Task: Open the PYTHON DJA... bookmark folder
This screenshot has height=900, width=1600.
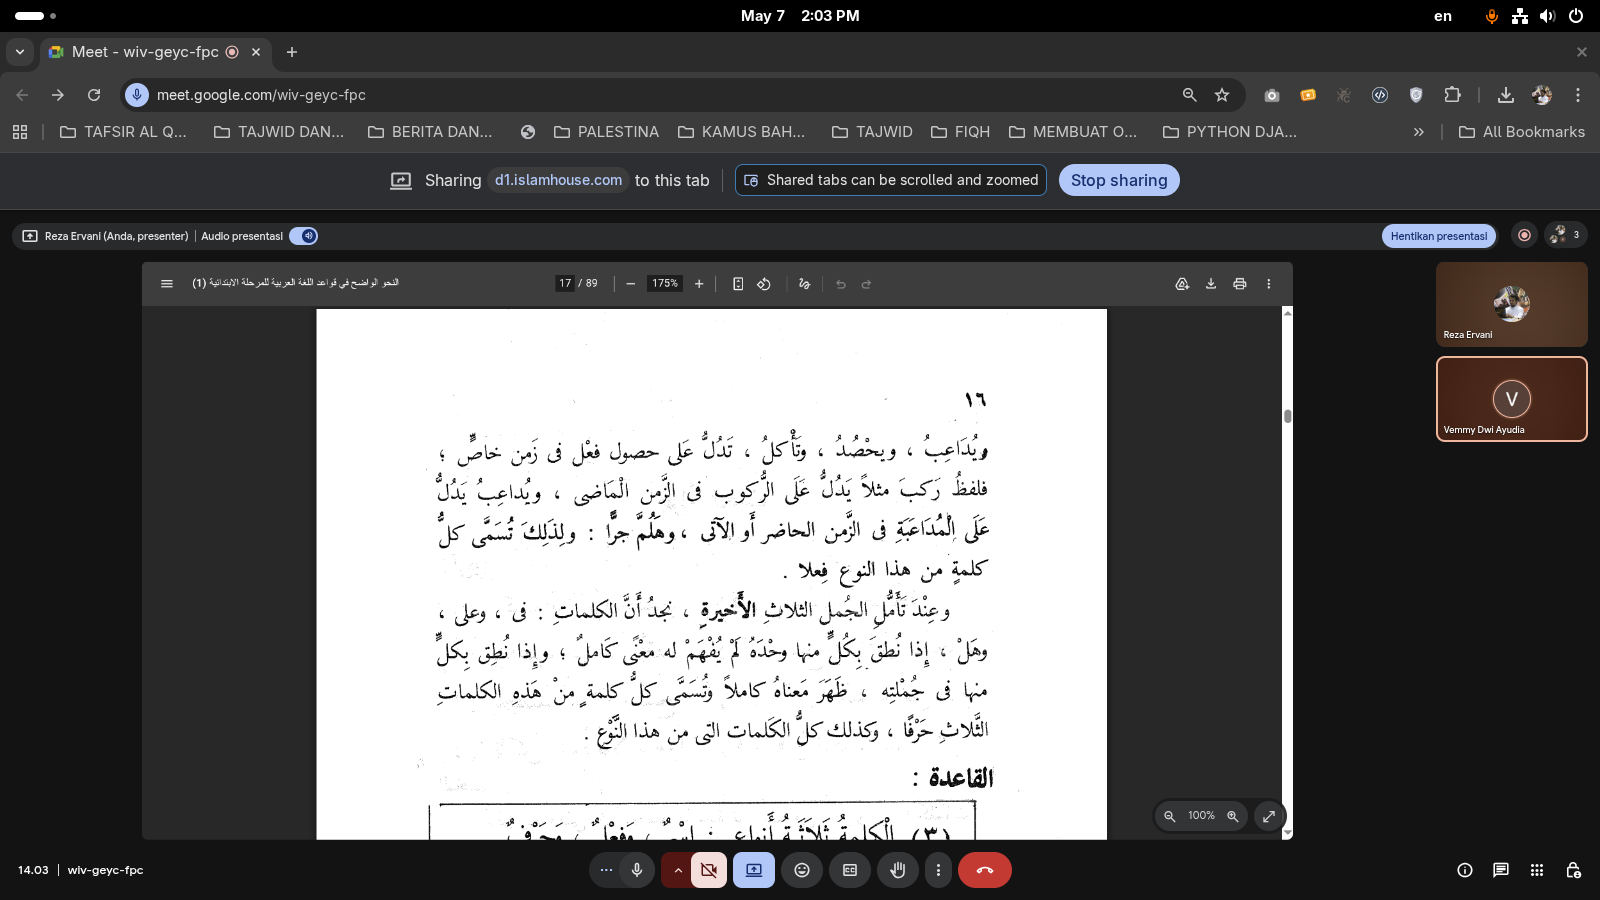Action: 1230,132
